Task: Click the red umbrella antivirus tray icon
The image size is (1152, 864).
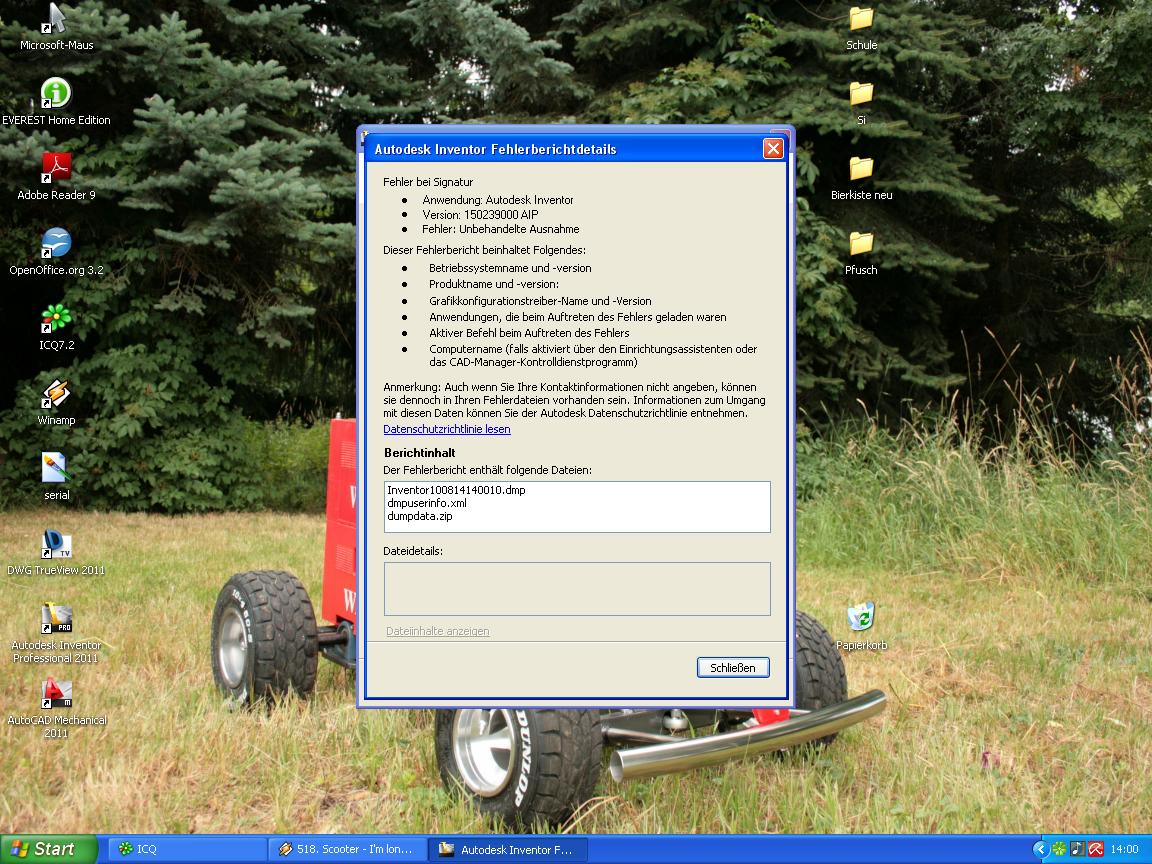Action: 1095,849
